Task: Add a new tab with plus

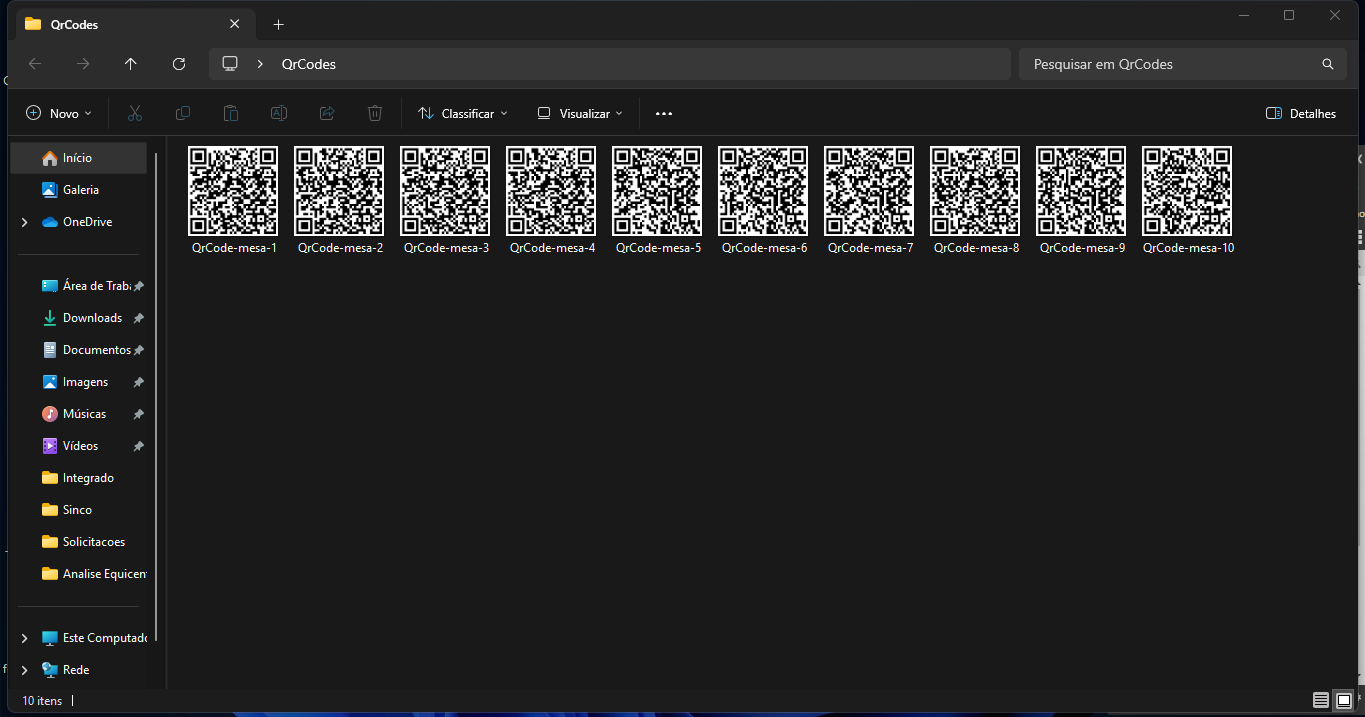Action: pos(279,24)
